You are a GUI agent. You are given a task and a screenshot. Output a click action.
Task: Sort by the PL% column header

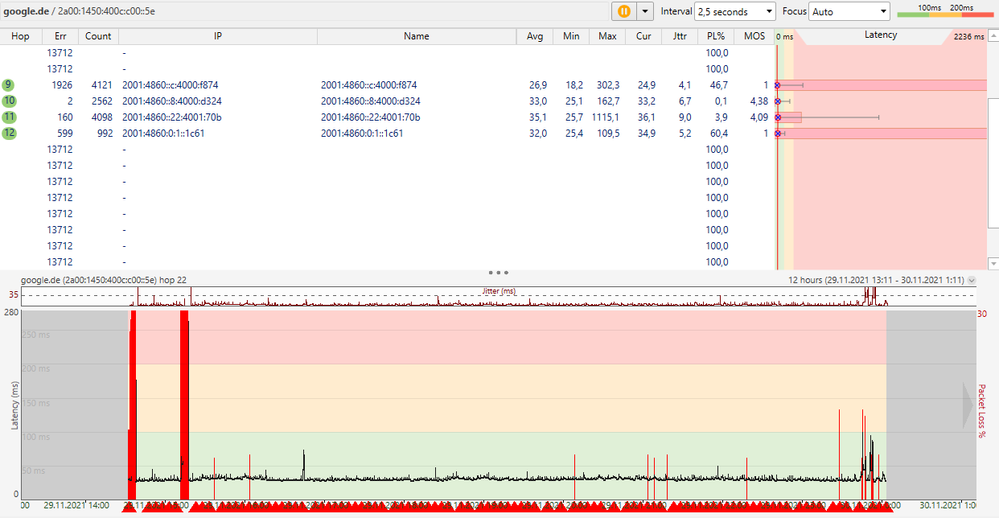(x=715, y=36)
